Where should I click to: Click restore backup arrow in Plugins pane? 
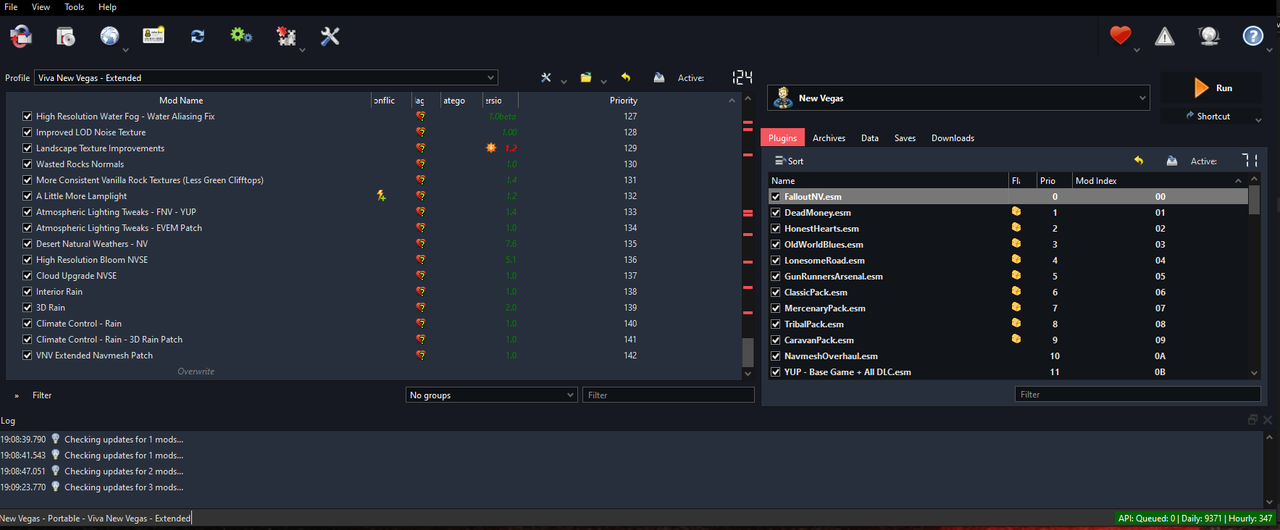(1138, 160)
